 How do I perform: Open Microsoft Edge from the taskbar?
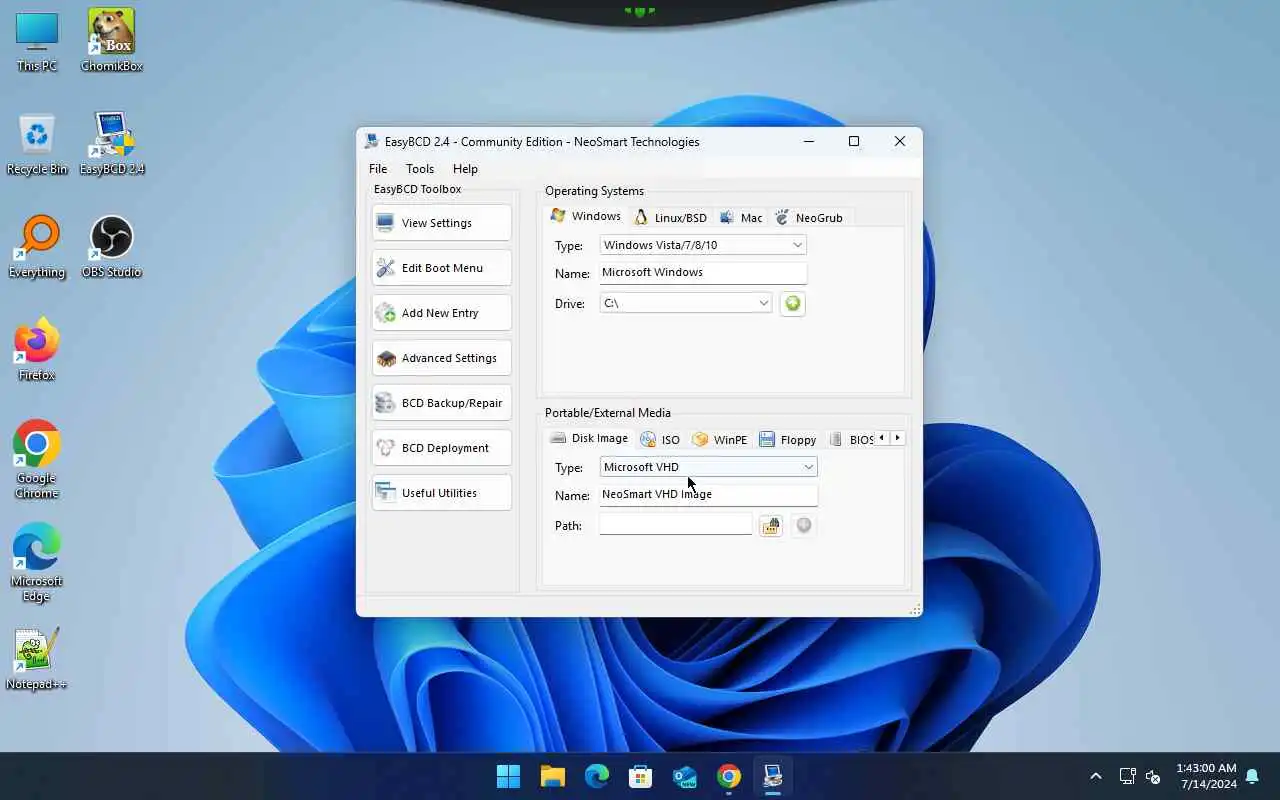tap(597, 776)
